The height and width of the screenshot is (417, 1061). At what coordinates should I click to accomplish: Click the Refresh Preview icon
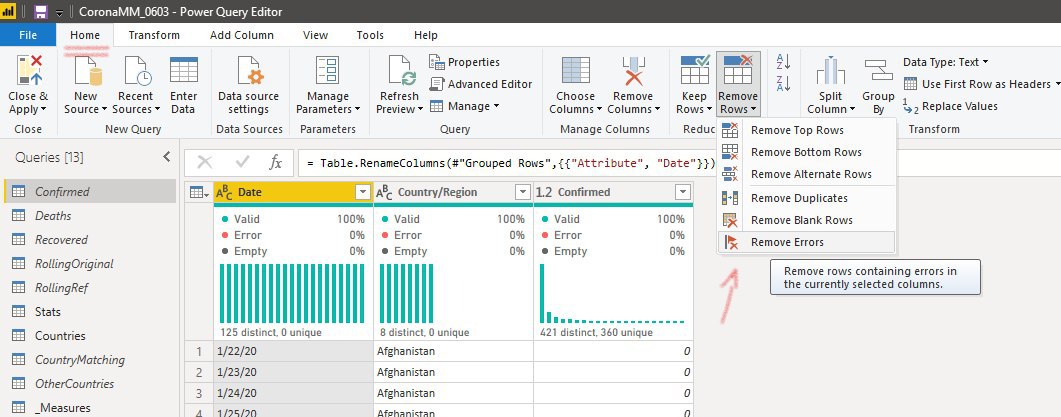(402, 70)
